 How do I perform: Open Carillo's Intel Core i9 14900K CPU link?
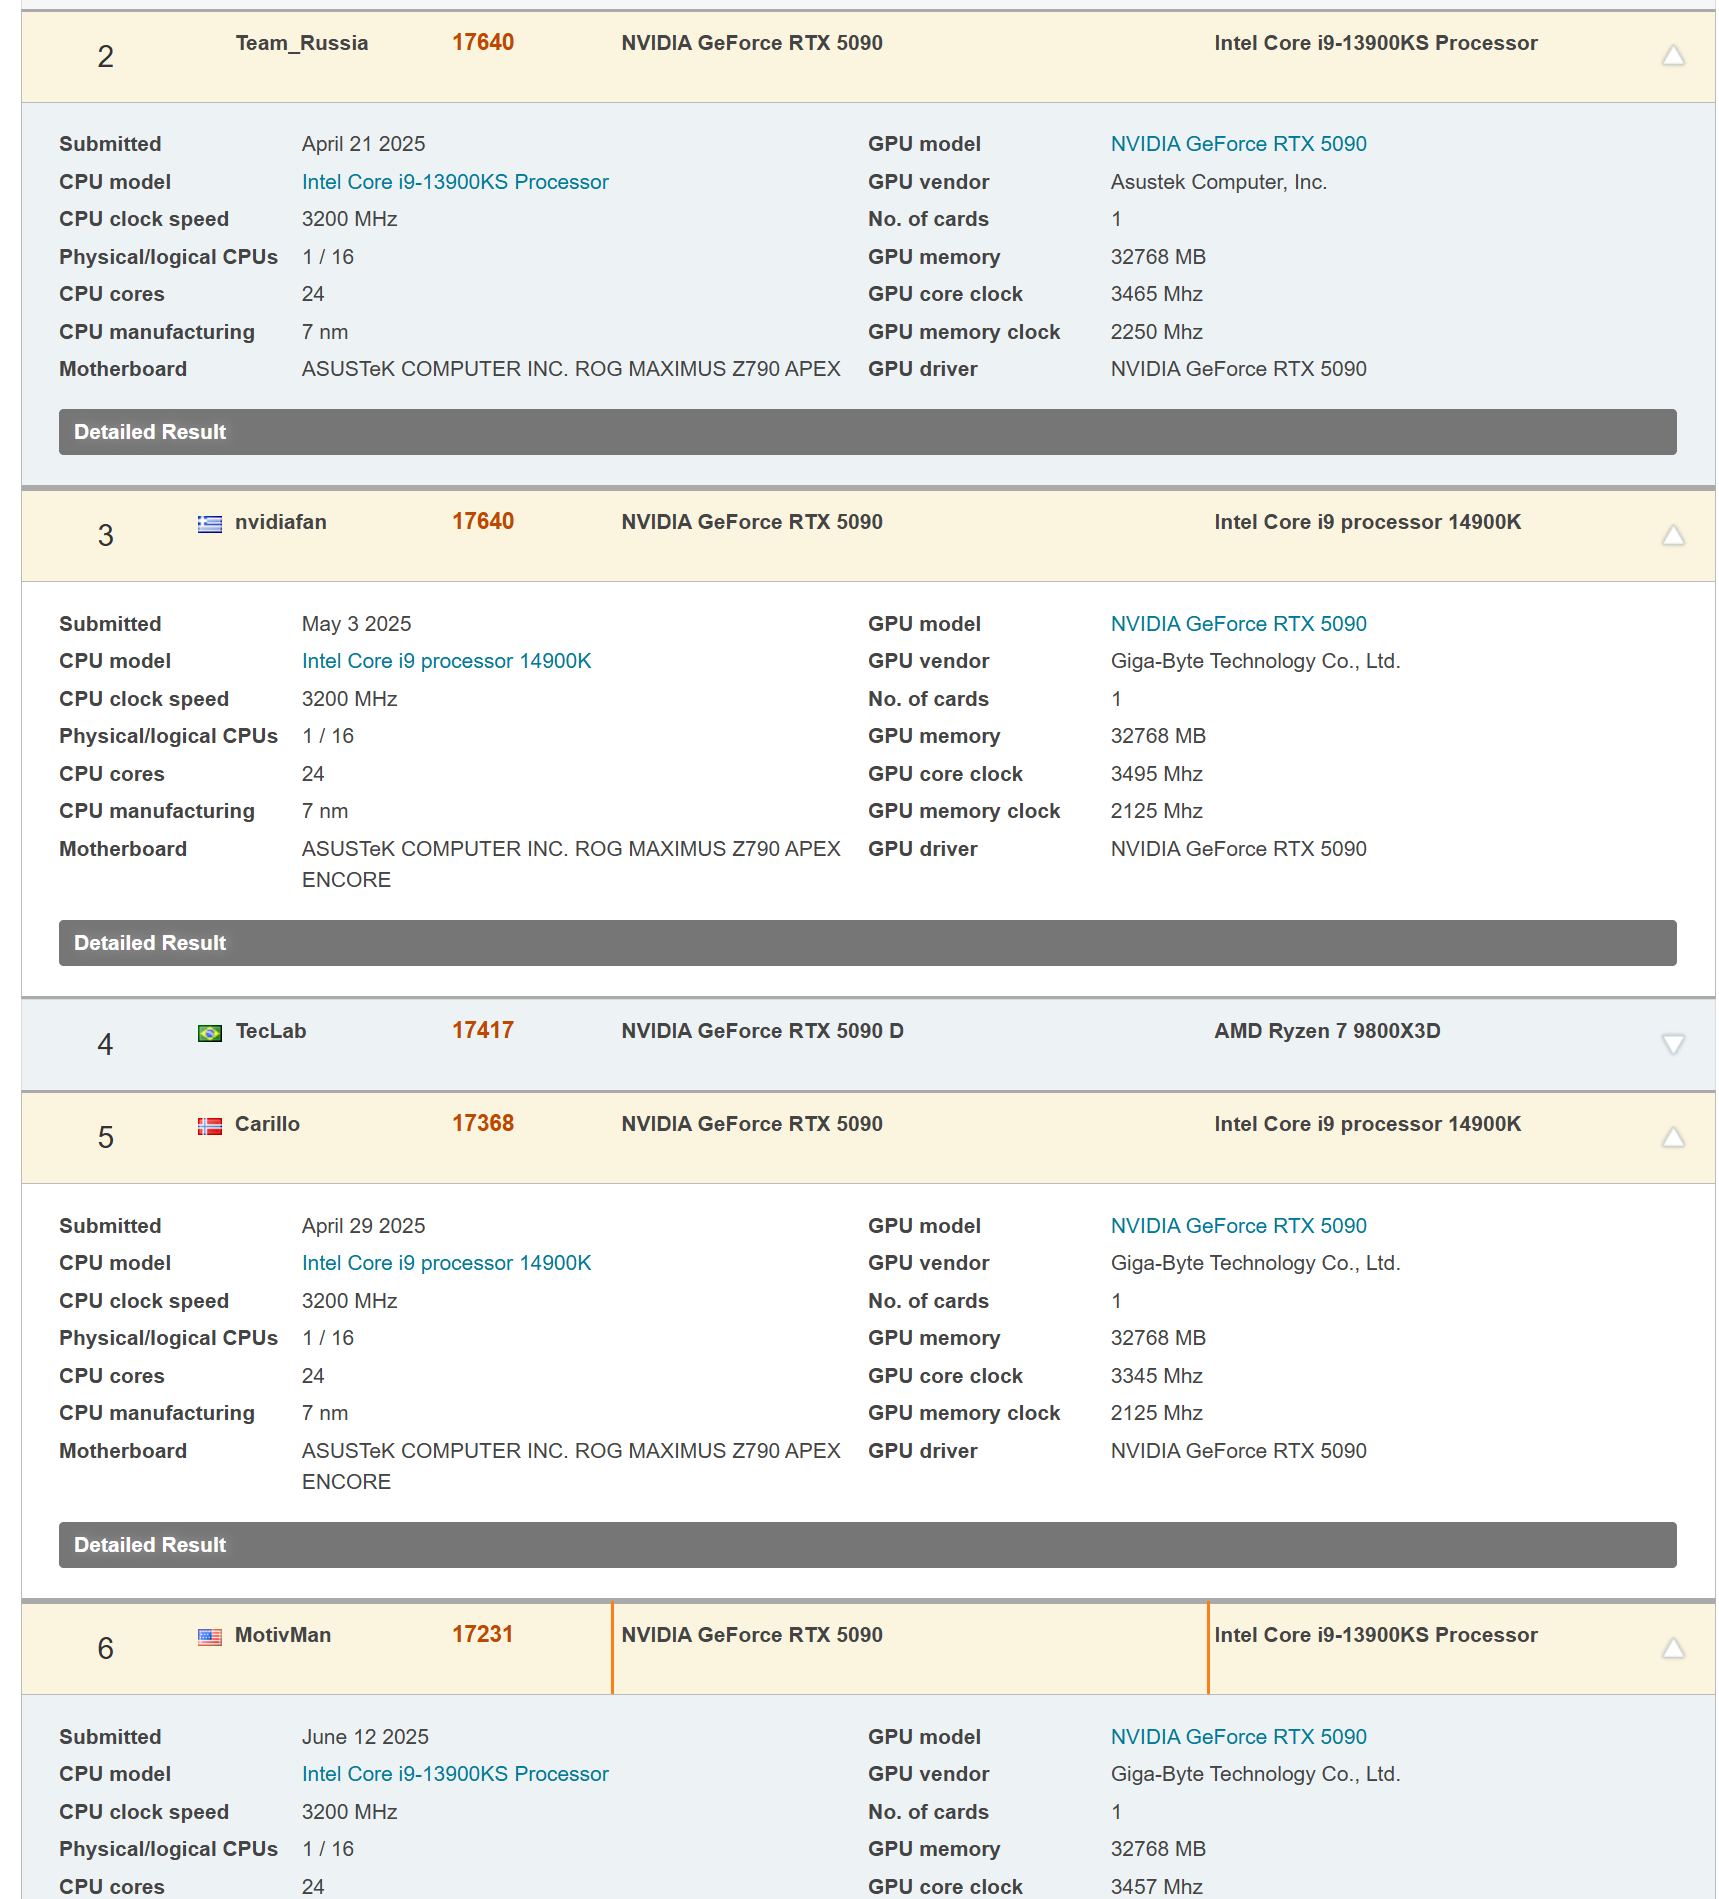[x=446, y=1263]
